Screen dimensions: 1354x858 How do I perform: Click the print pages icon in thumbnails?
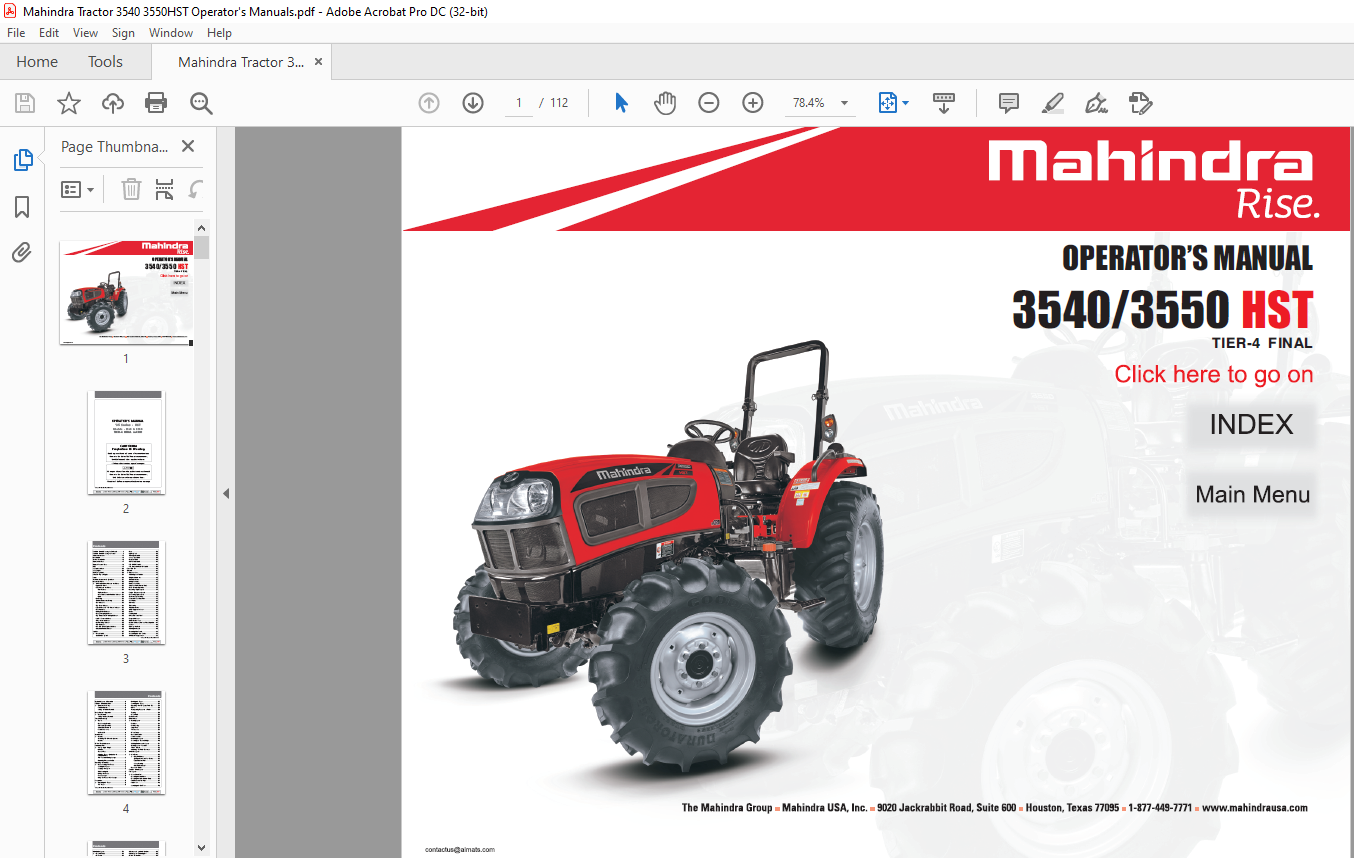coord(165,189)
